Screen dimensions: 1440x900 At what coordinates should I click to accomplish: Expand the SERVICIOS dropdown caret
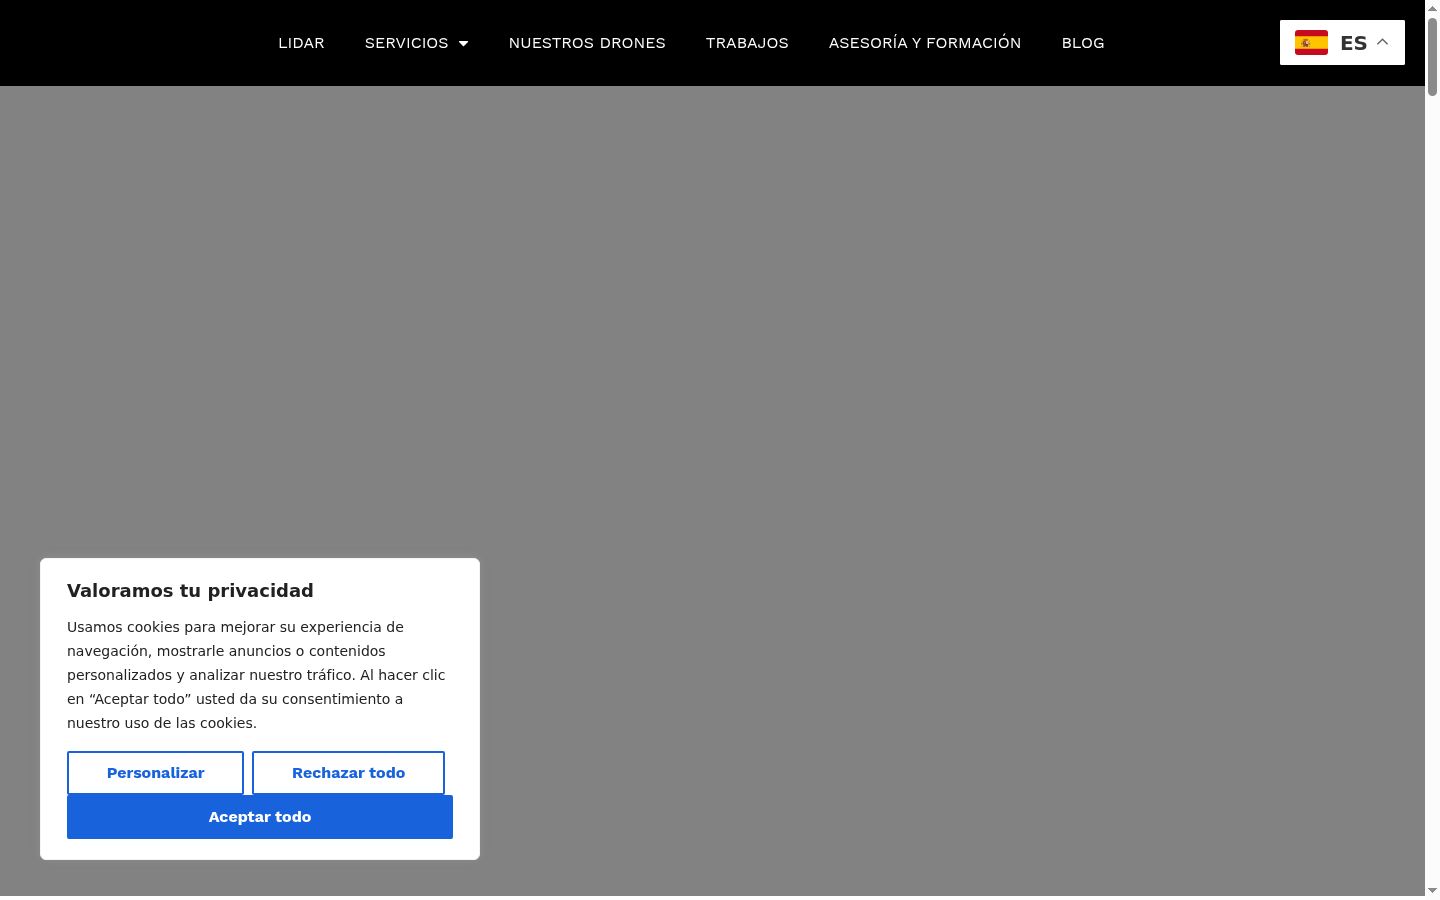[463, 44]
